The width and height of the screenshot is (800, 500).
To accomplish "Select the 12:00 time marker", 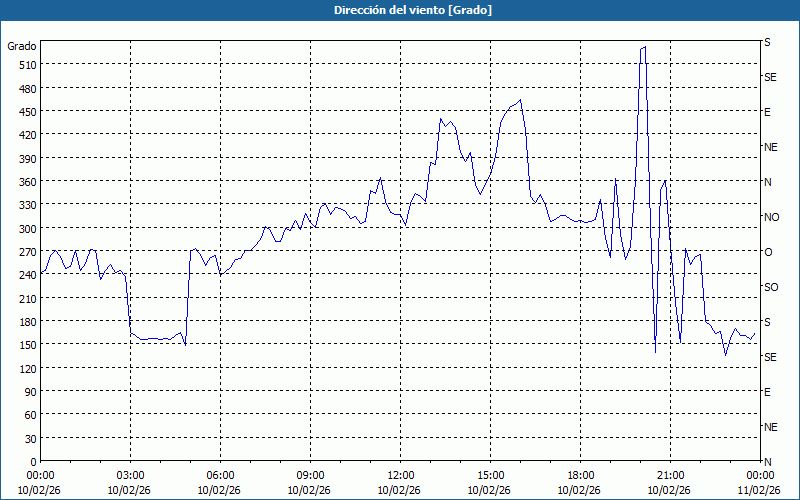I will [x=400, y=475].
